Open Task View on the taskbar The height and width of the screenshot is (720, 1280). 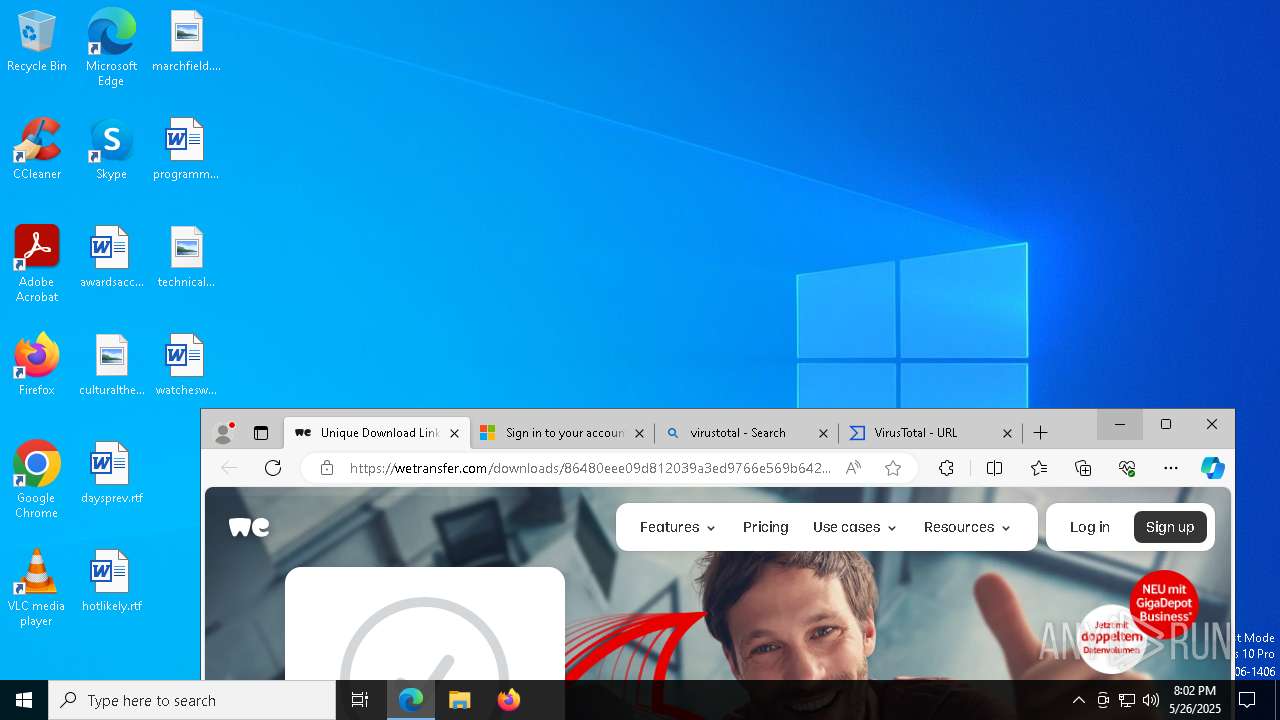point(360,700)
